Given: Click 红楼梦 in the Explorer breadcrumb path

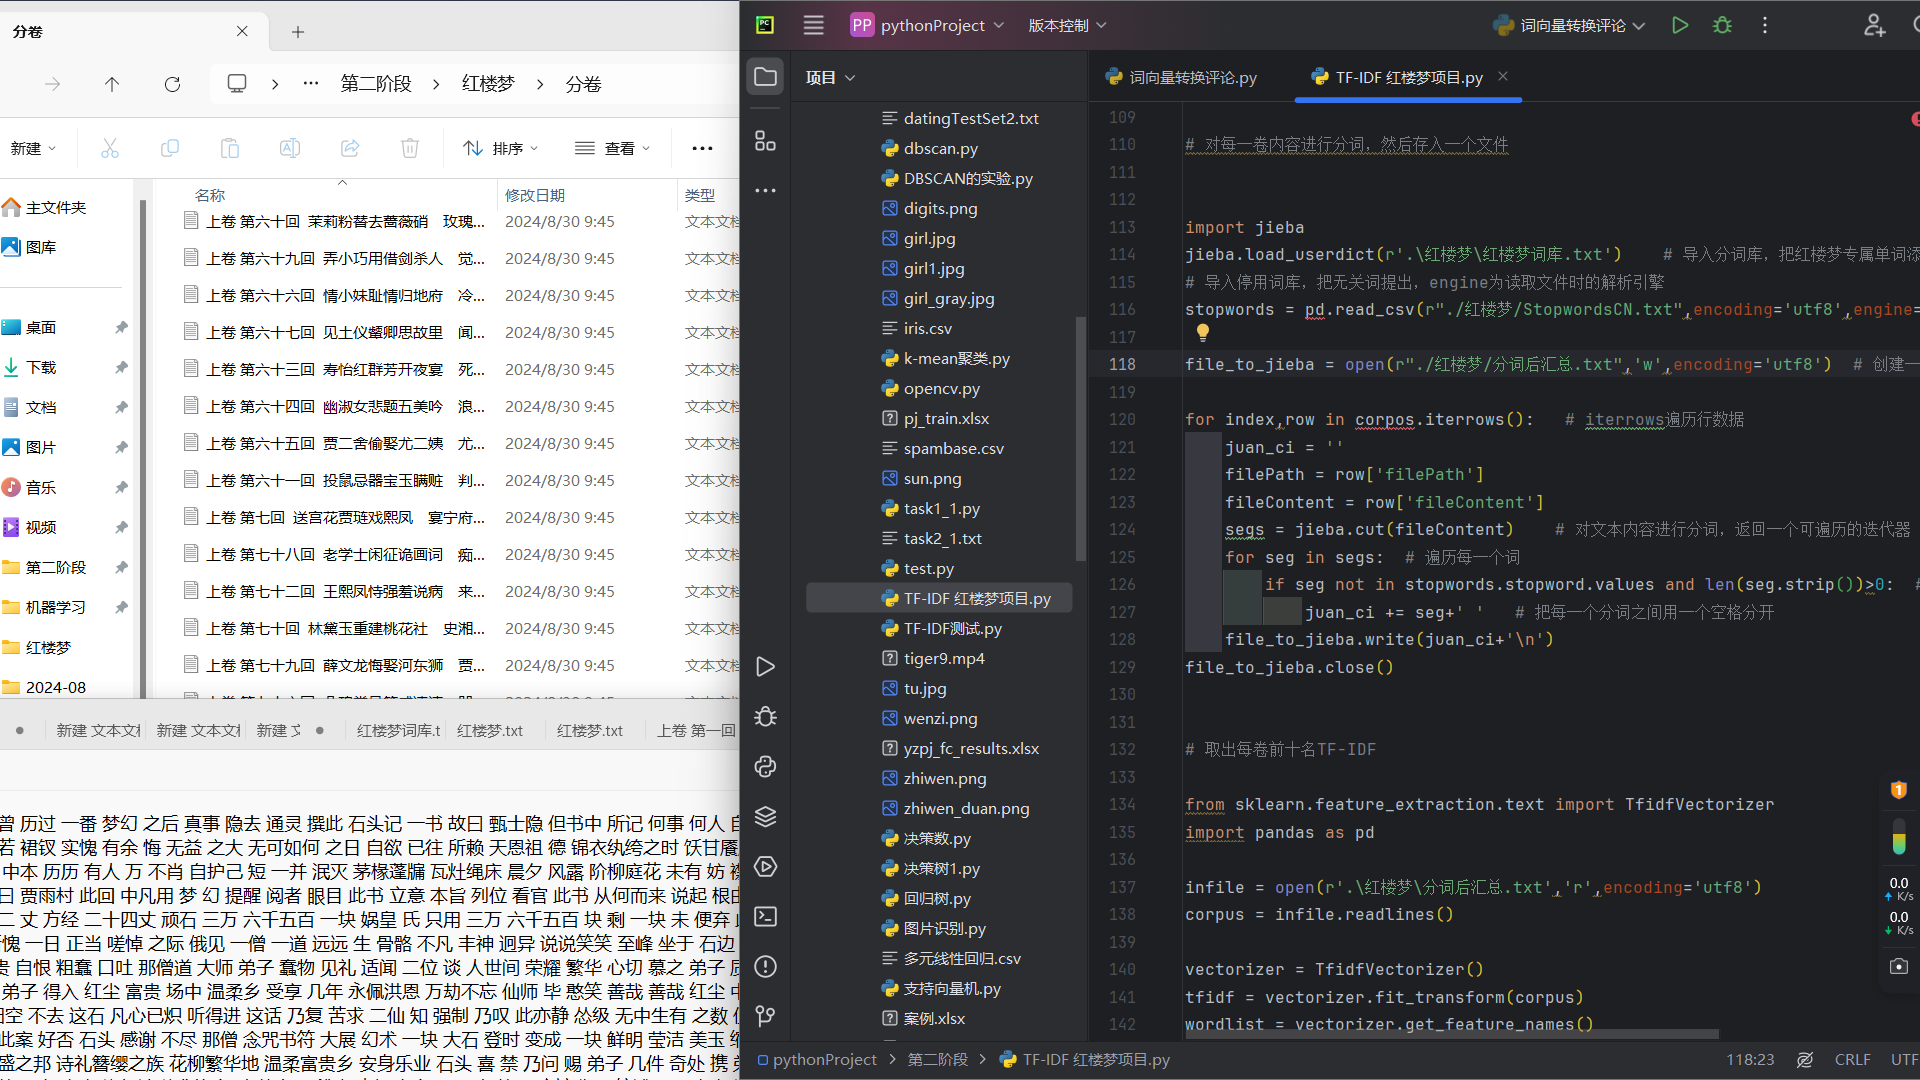Looking at the screenshot, I should [487, 84].
